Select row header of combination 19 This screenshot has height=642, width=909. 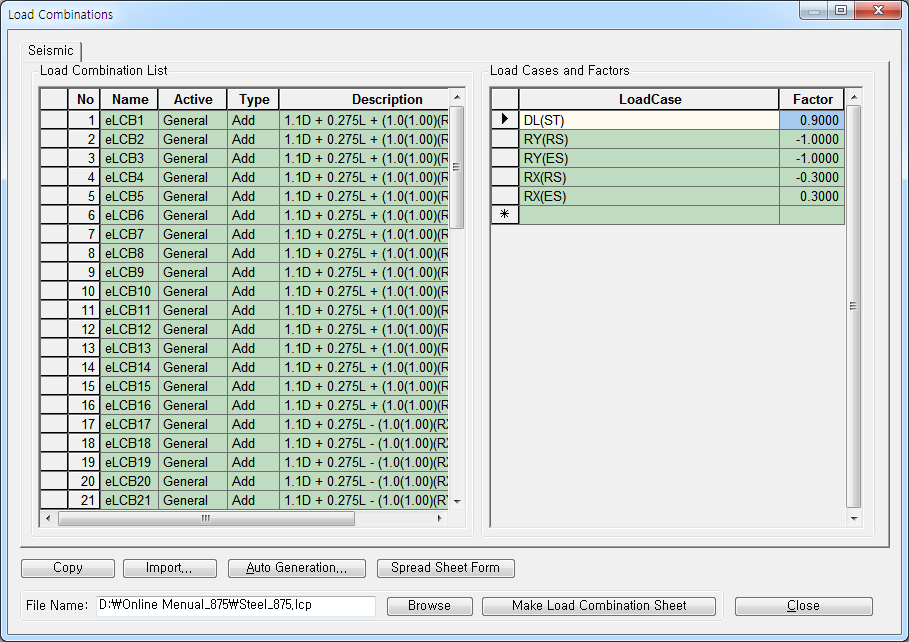(54, 462)
